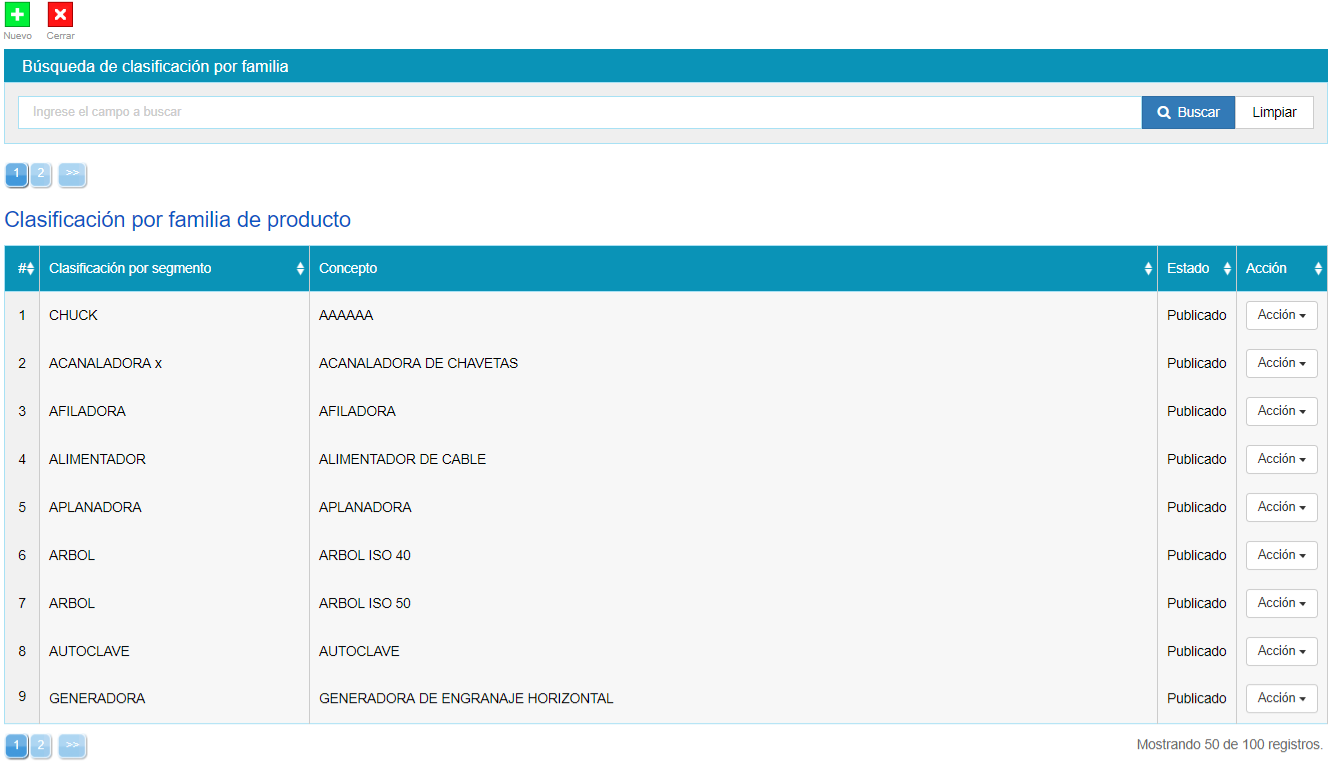The width and height of the screenshot is (1332, 763).
Task: Click the Limpiar button
Action: pos(1274,113)
